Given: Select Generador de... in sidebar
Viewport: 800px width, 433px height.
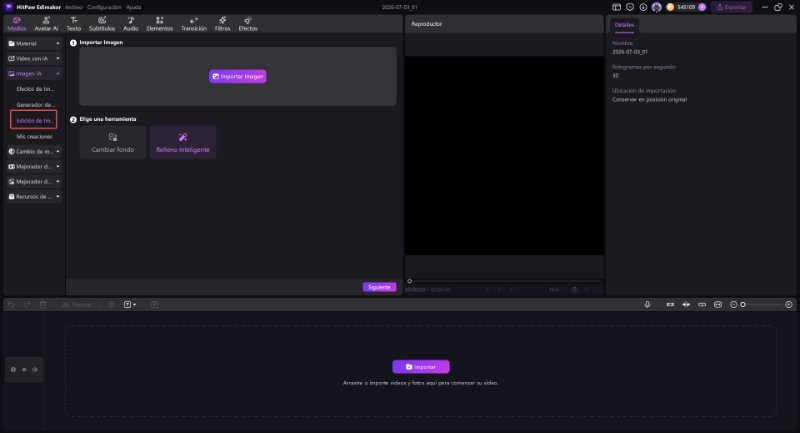Looking at the screenshot, I should point(35,105).
